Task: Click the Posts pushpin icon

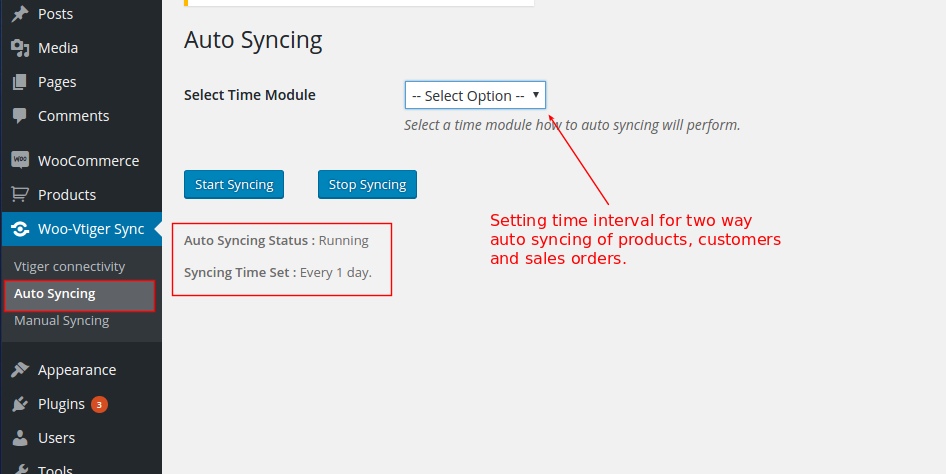Action: click(x=20, y=14)
